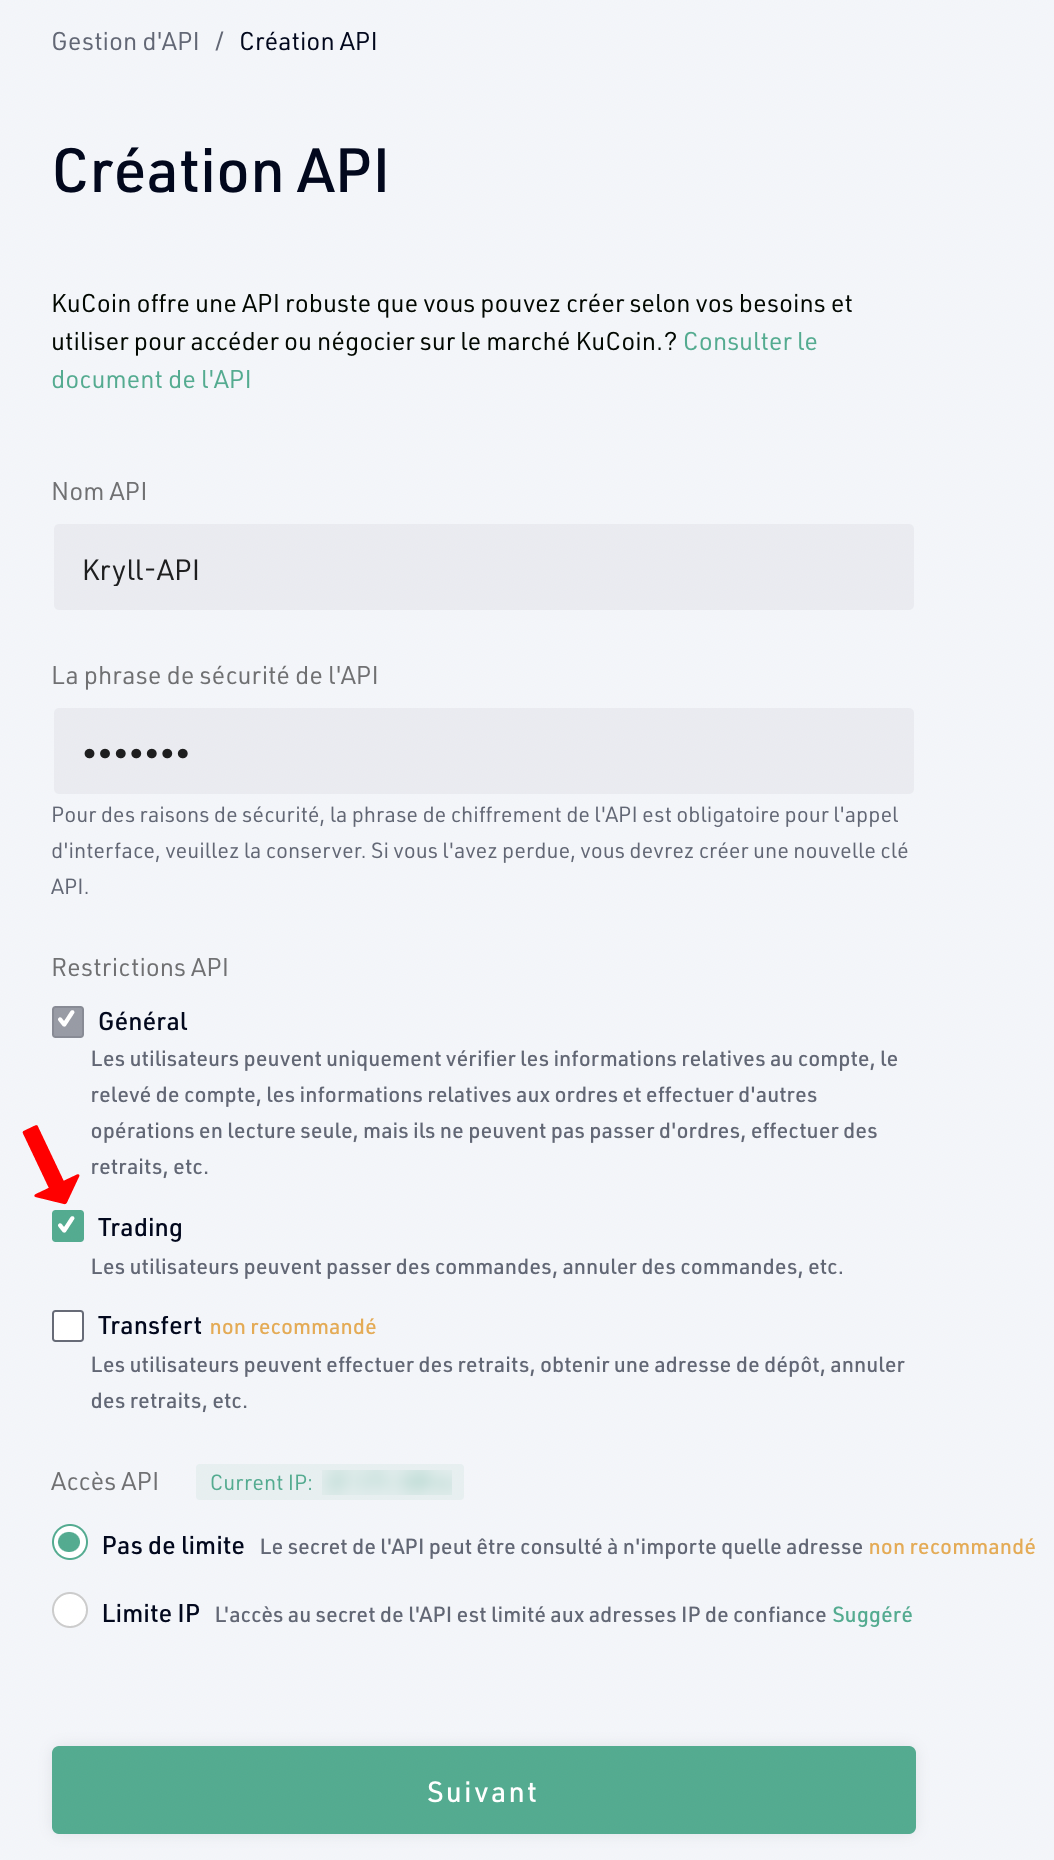This screenshot has width=1054, height=1860.
Task: Uncheck the Trading checkbox
Action: (x=68, y=1226)
